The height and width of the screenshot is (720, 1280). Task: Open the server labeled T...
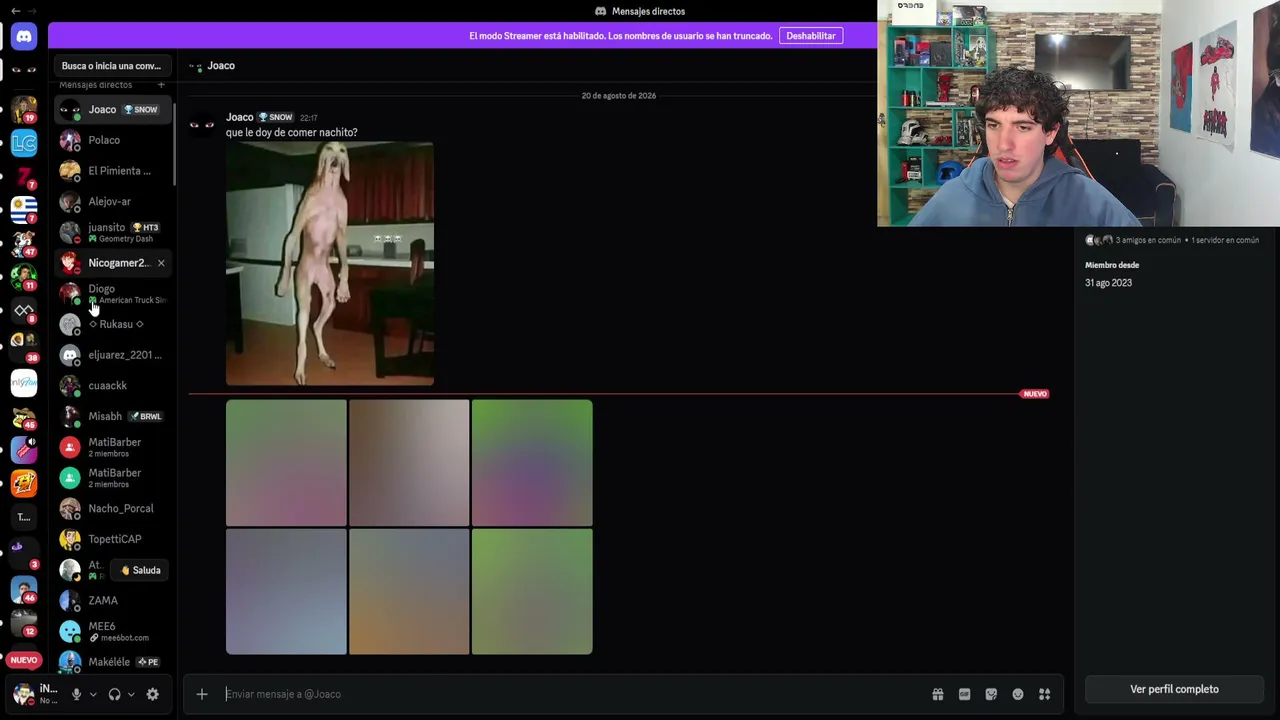[24, 517]
